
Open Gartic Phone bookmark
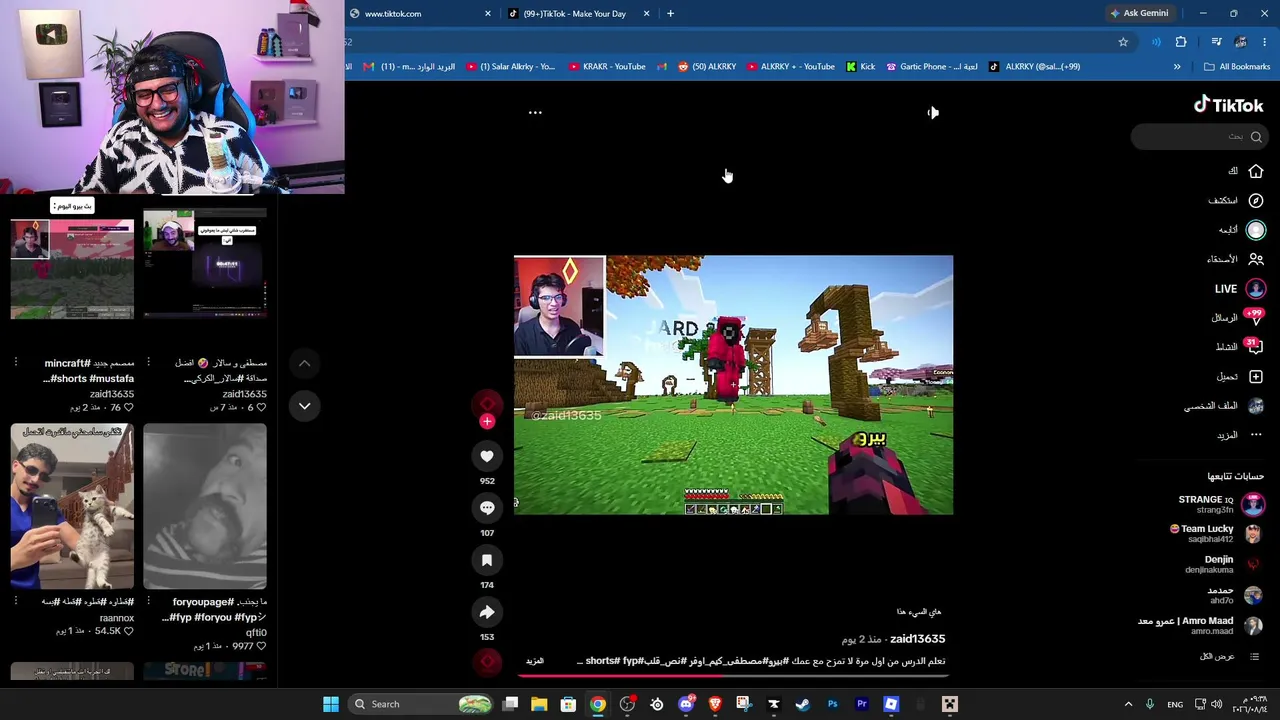(932, 67)
